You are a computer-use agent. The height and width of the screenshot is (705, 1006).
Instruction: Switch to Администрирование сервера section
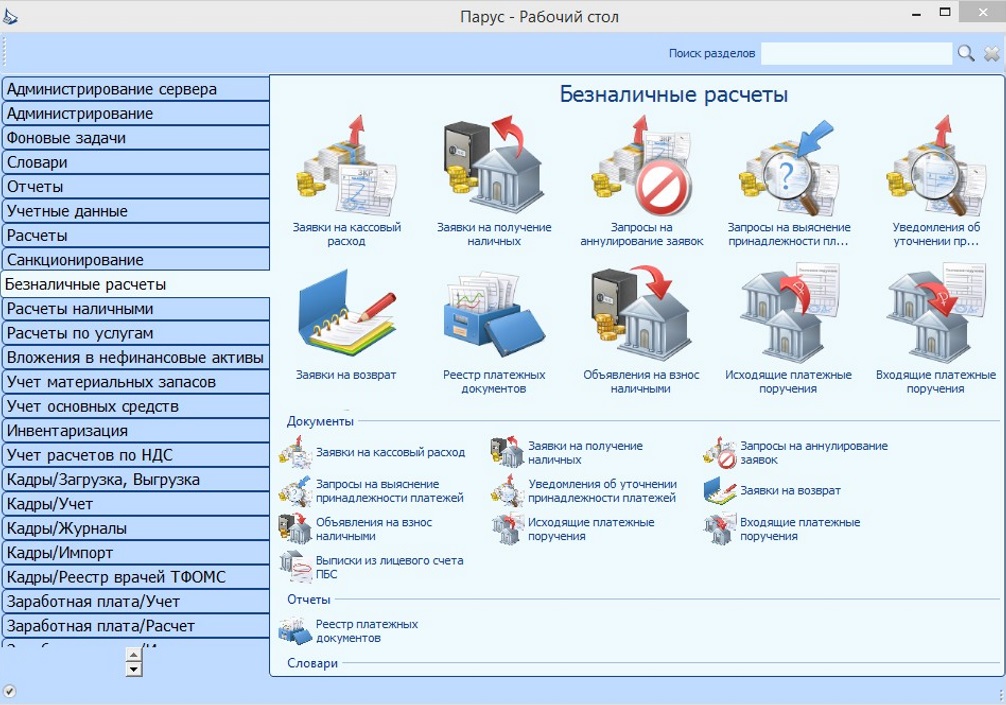point(135,89)
